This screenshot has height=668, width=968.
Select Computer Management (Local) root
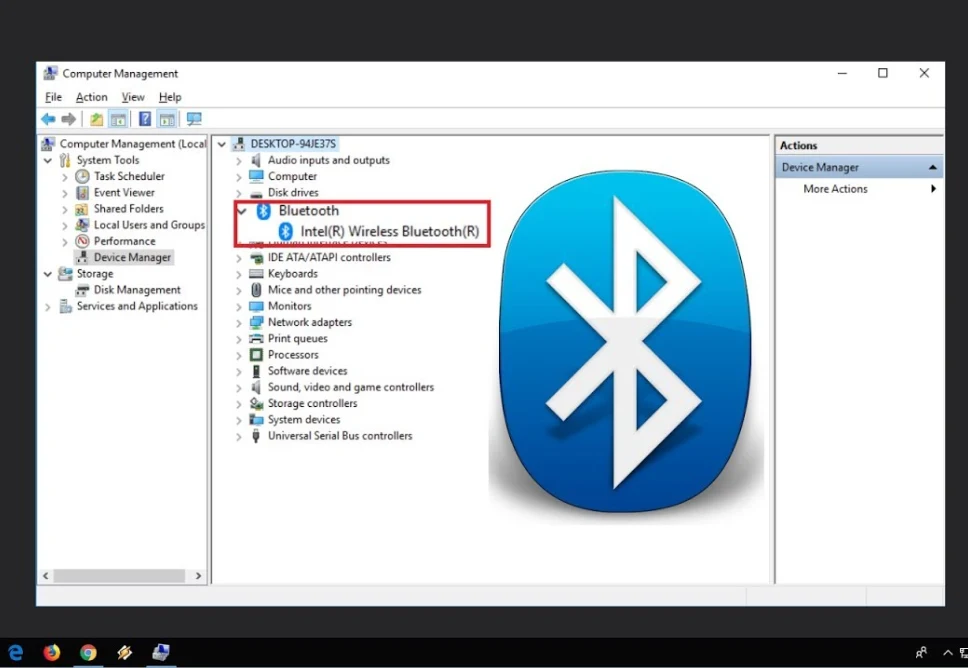tap(133, 144)
